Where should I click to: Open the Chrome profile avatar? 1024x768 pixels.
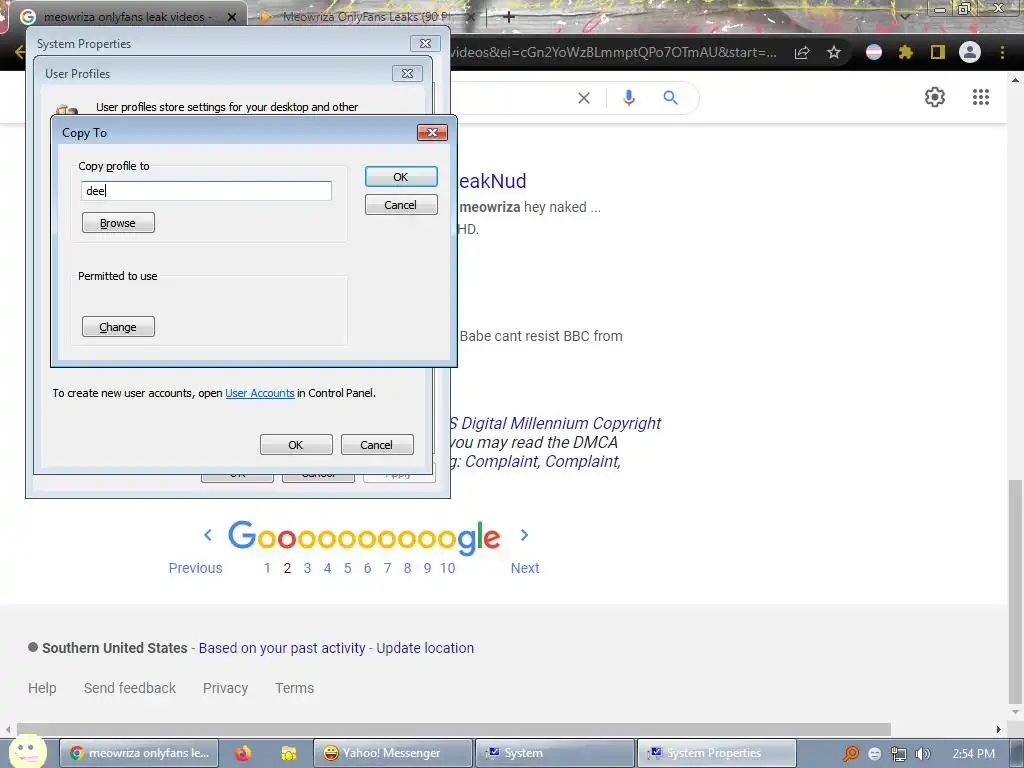point(970,52)
